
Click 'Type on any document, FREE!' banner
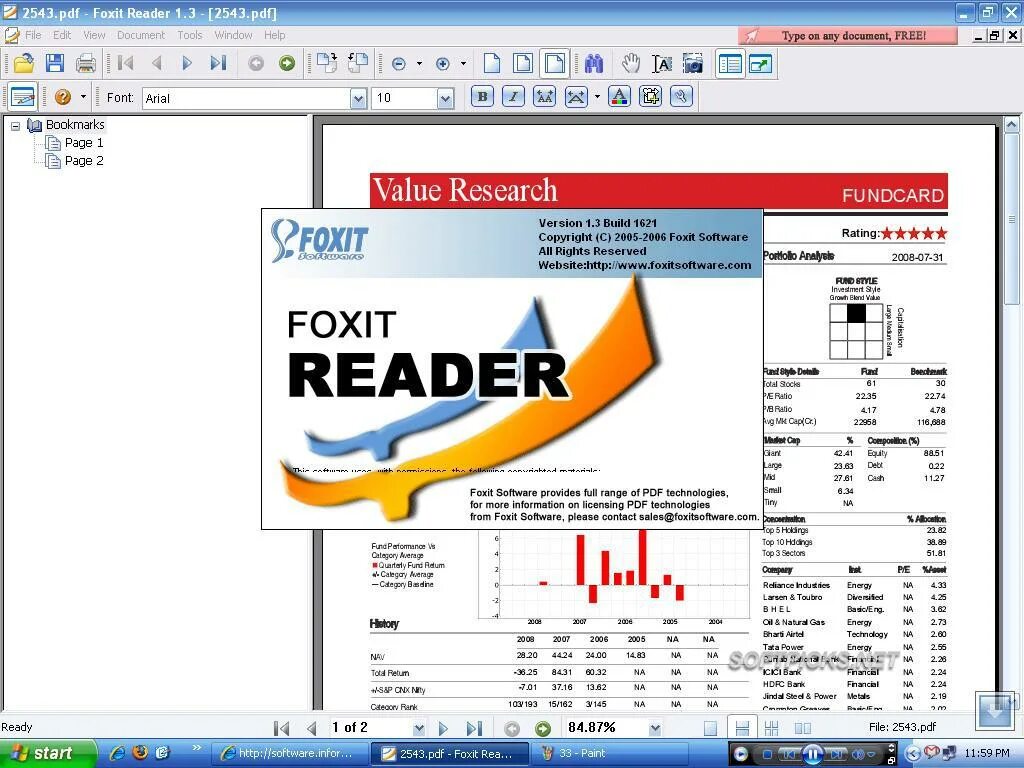(x=848, y=35)
